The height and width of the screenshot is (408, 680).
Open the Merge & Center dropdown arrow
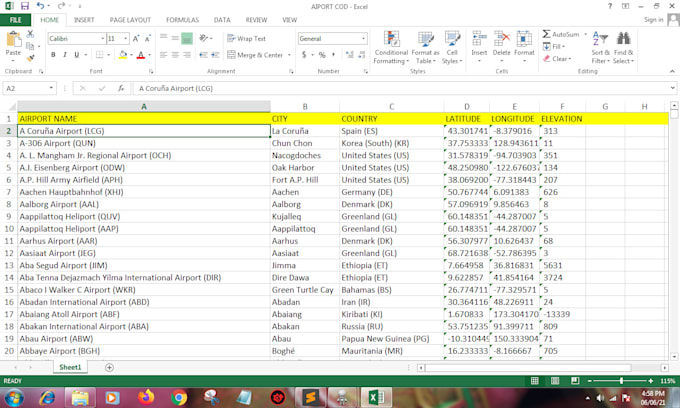[289, 55]
